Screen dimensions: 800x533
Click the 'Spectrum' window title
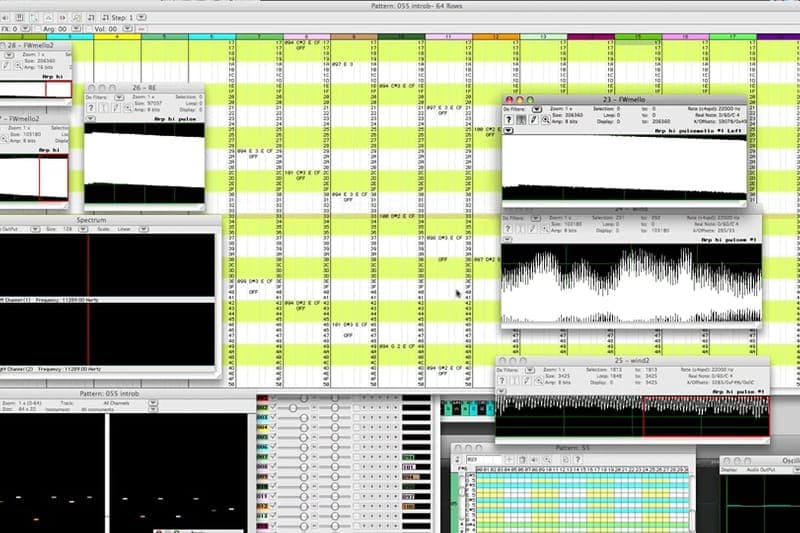click(91, 220)
